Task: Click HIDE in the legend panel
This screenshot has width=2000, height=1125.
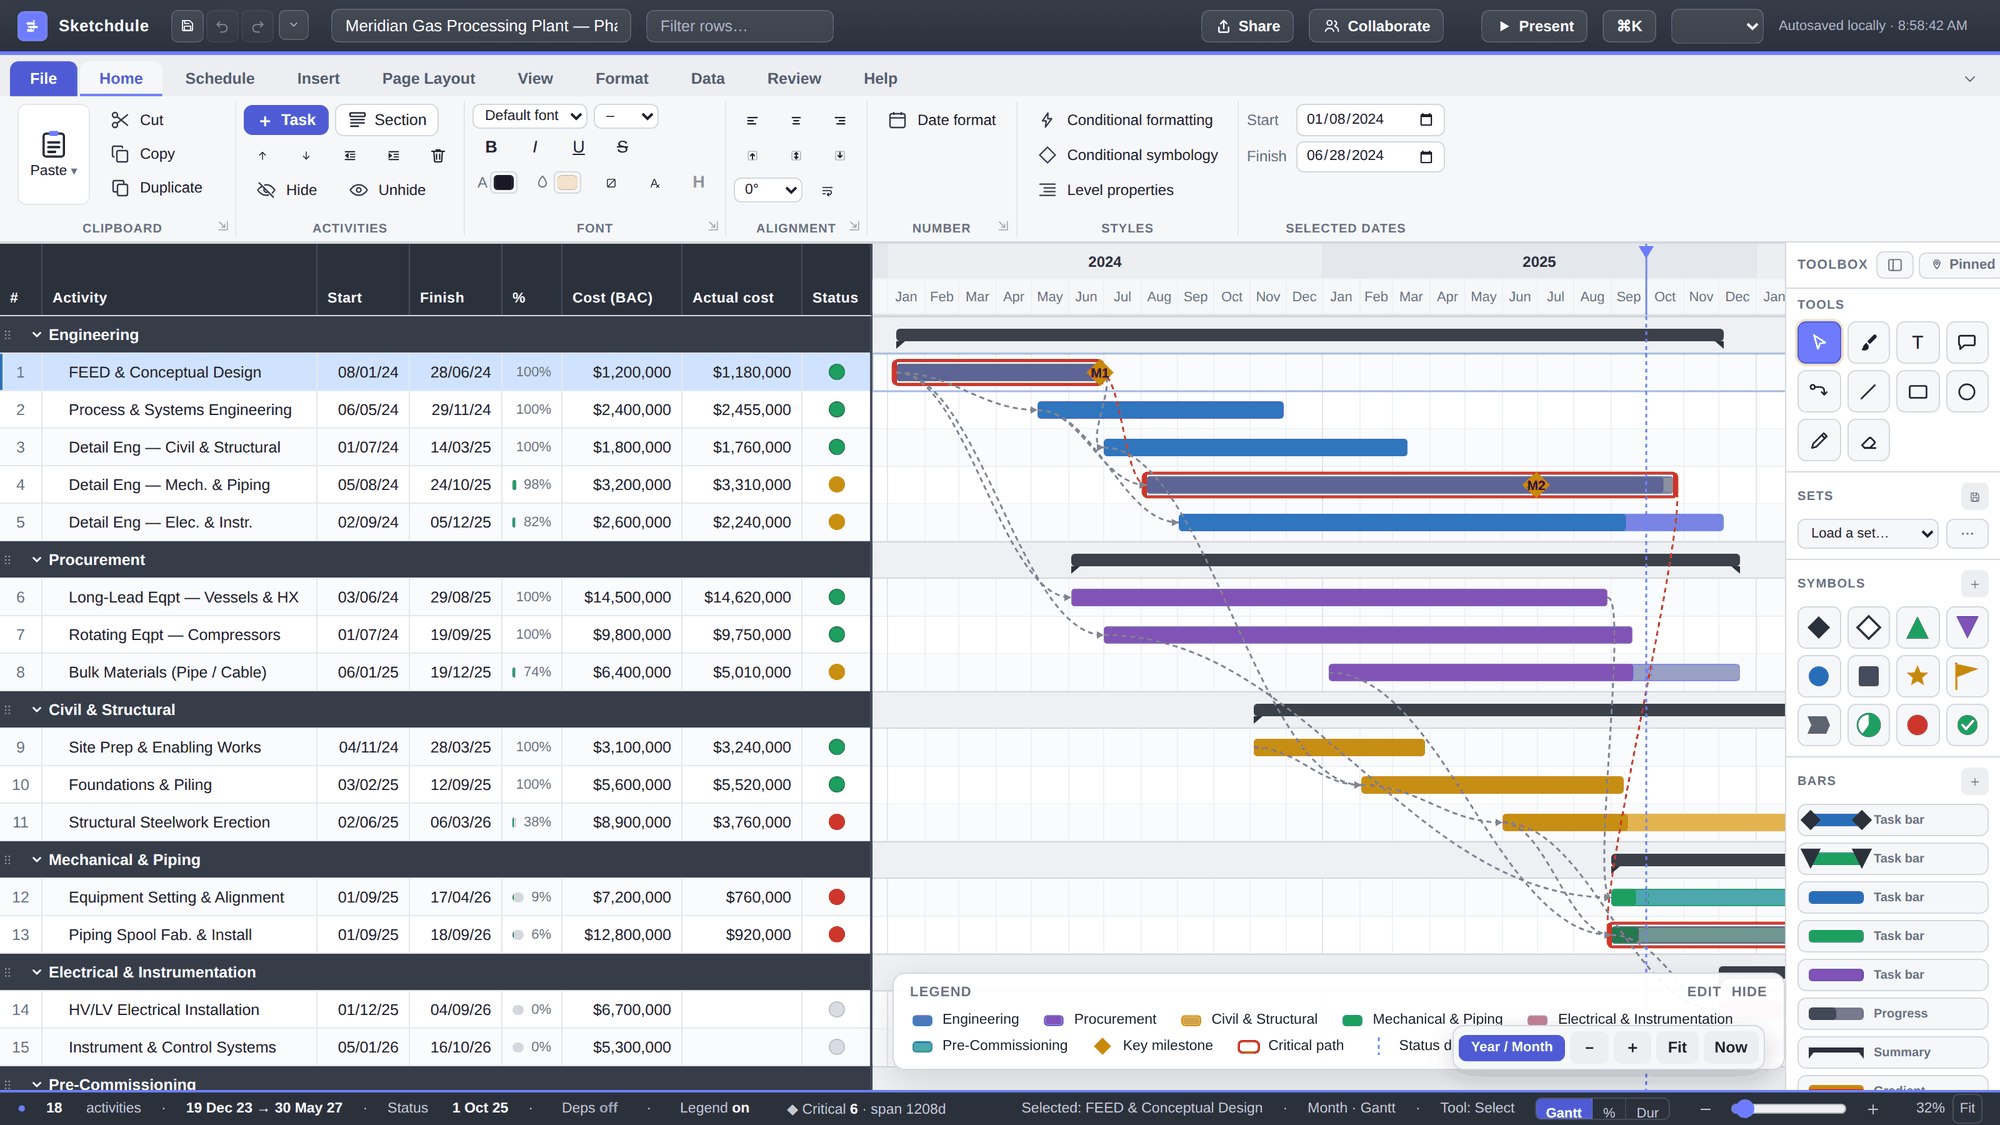Action: 1749,992
